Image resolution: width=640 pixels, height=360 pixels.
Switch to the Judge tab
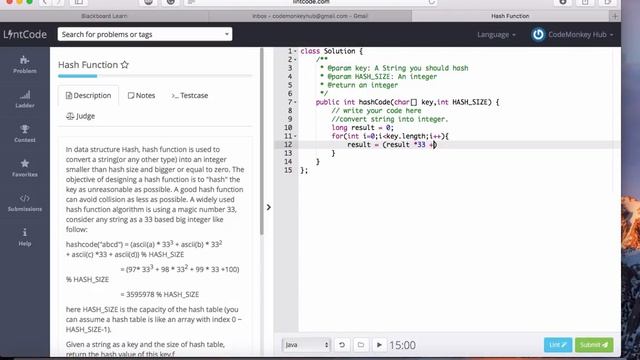[x=80, y=116]
